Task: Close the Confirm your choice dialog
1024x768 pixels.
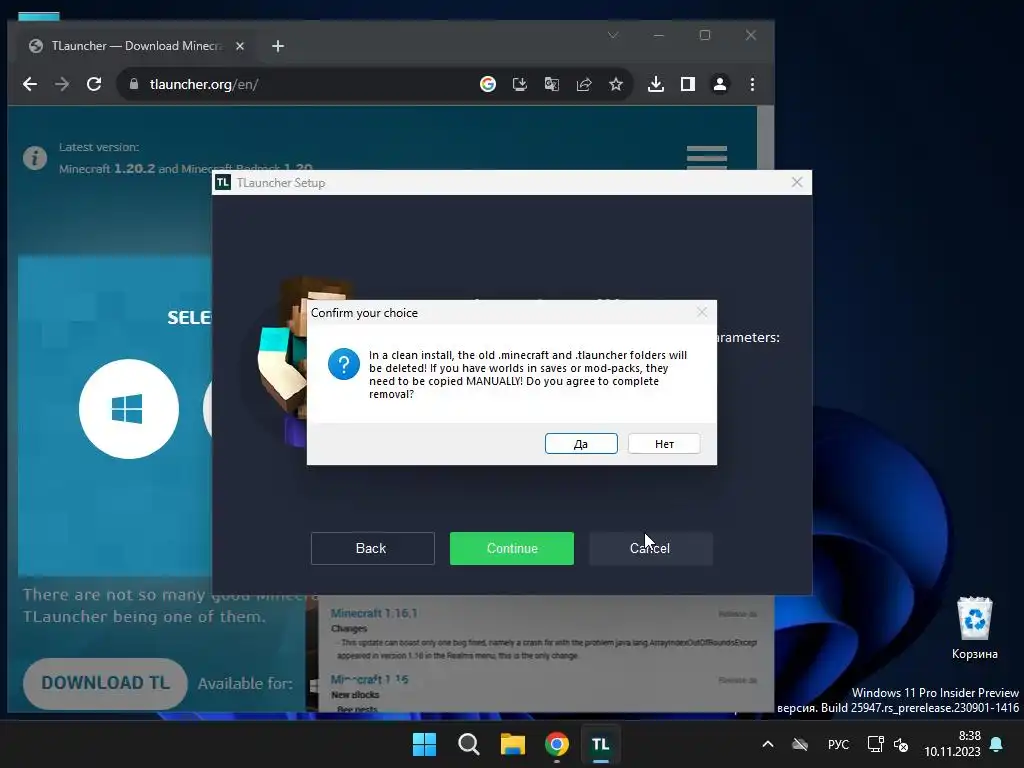Action: [702, 312]
